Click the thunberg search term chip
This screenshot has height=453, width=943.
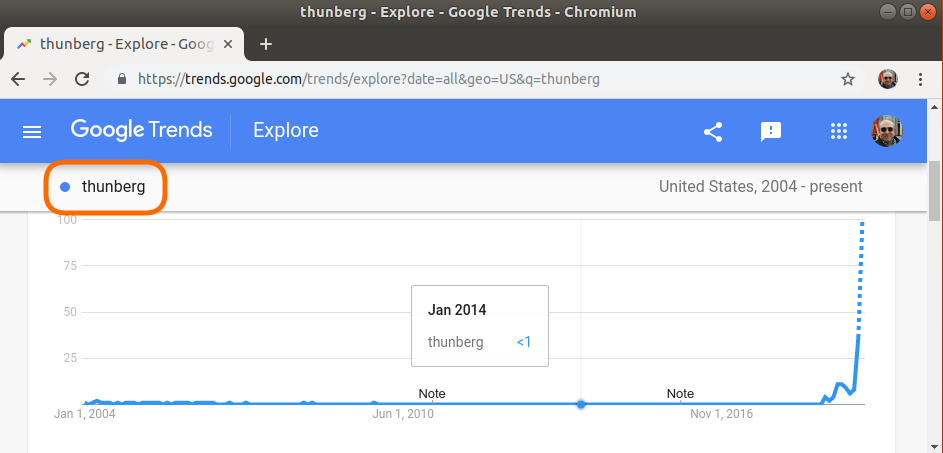[x=104, y=186]
